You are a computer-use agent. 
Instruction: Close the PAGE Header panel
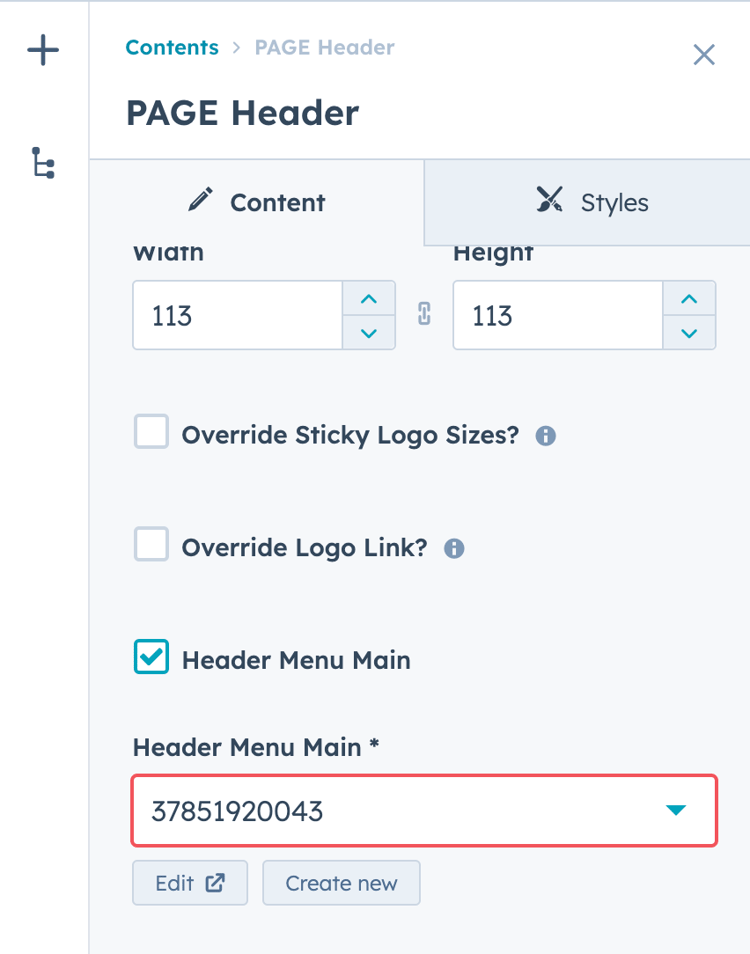(704, 55)
